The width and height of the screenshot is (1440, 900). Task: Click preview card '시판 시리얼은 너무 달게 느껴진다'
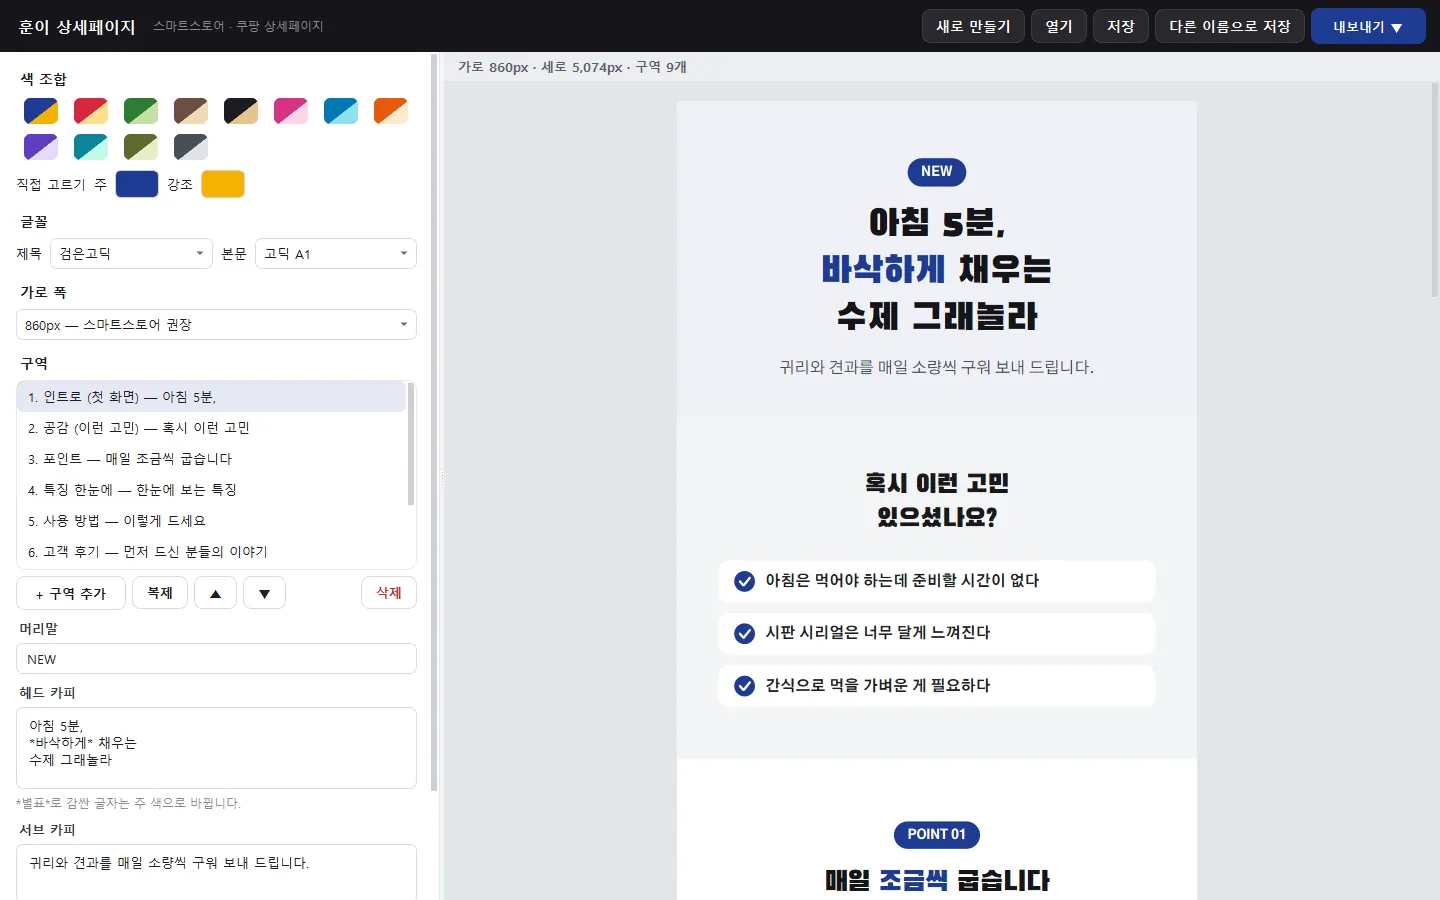coord(937,633)
